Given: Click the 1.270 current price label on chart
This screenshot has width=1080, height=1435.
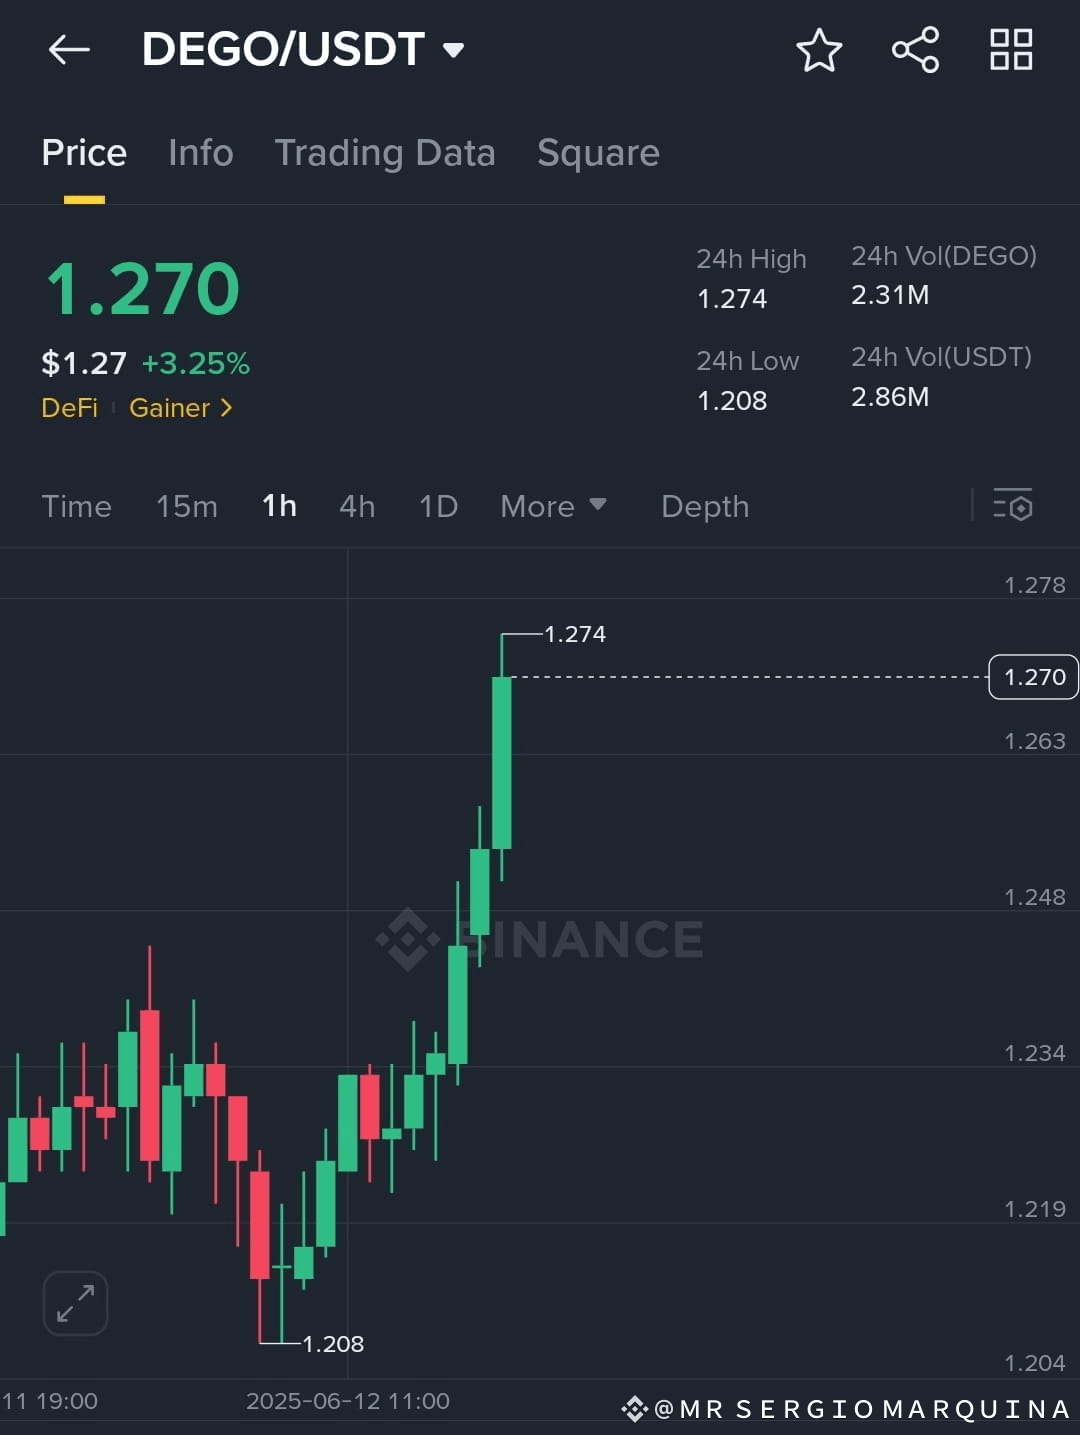Looking at the screenshot, I should pos(1033,676).
